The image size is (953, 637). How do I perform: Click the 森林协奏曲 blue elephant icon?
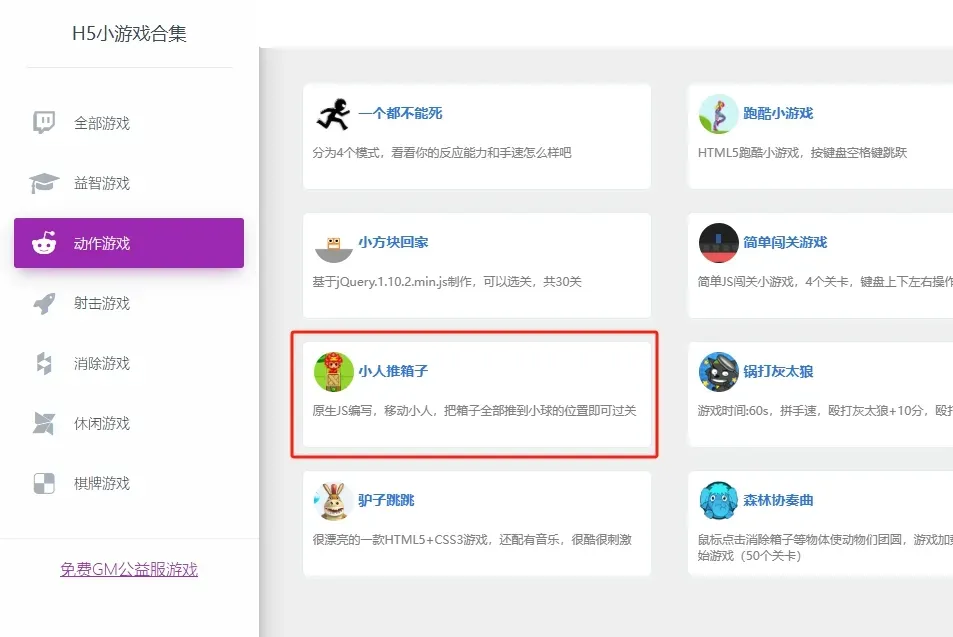point(718,500)
